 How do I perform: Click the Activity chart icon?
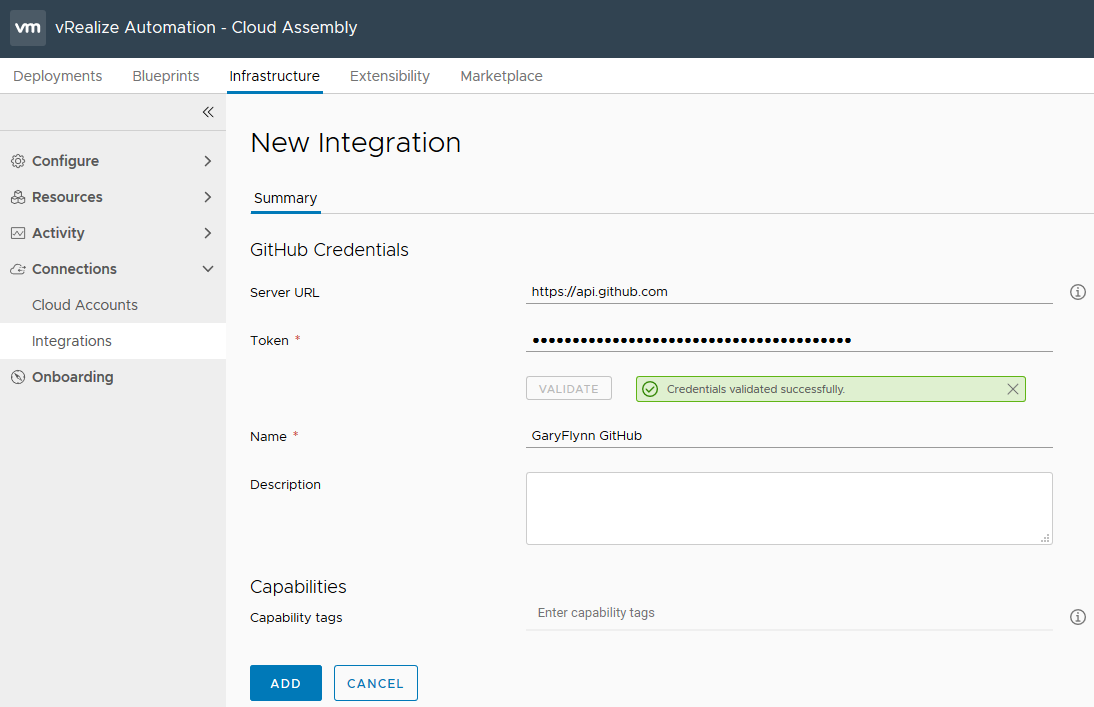click(x=18, y=233)
